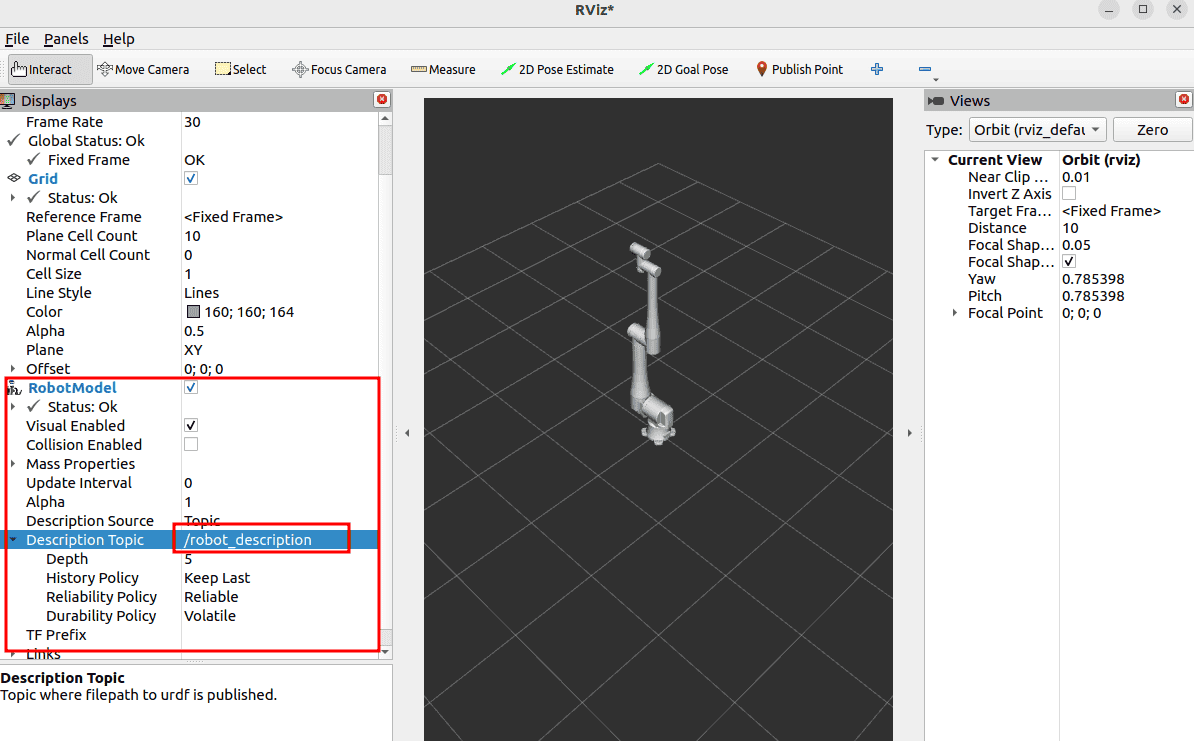The width and height of the screenshot is (1194, 741).
Task: Expand the Focal Point property
Action: (954, 313)
